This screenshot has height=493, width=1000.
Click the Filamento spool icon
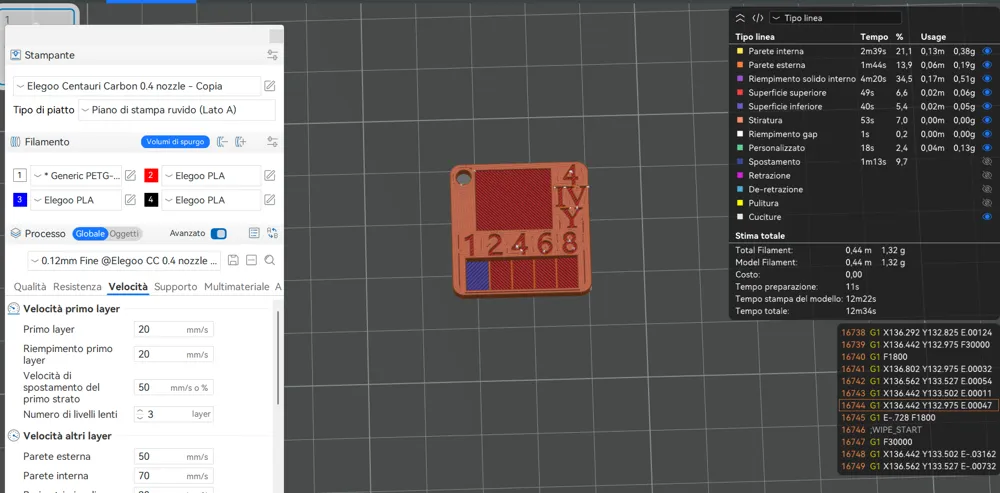click(x=16, y=142)
